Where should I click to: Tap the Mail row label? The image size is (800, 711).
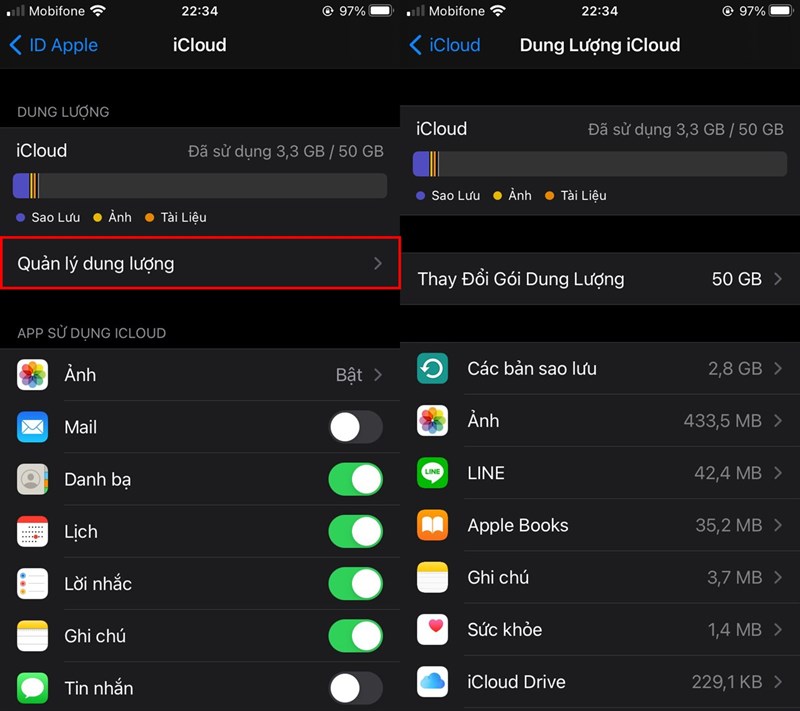coord(81,427)
